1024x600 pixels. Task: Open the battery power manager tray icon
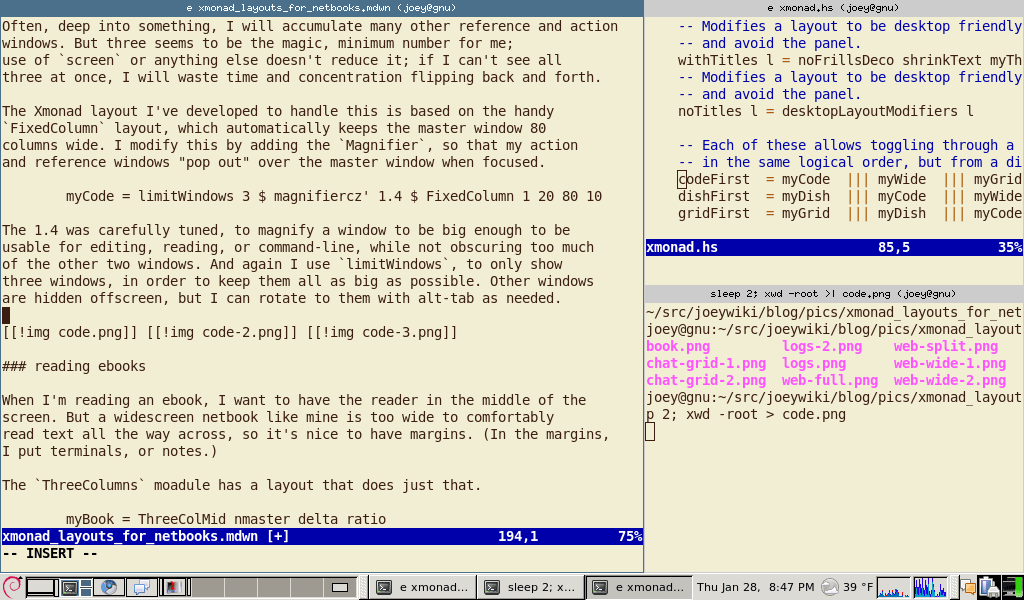point(989,587)
